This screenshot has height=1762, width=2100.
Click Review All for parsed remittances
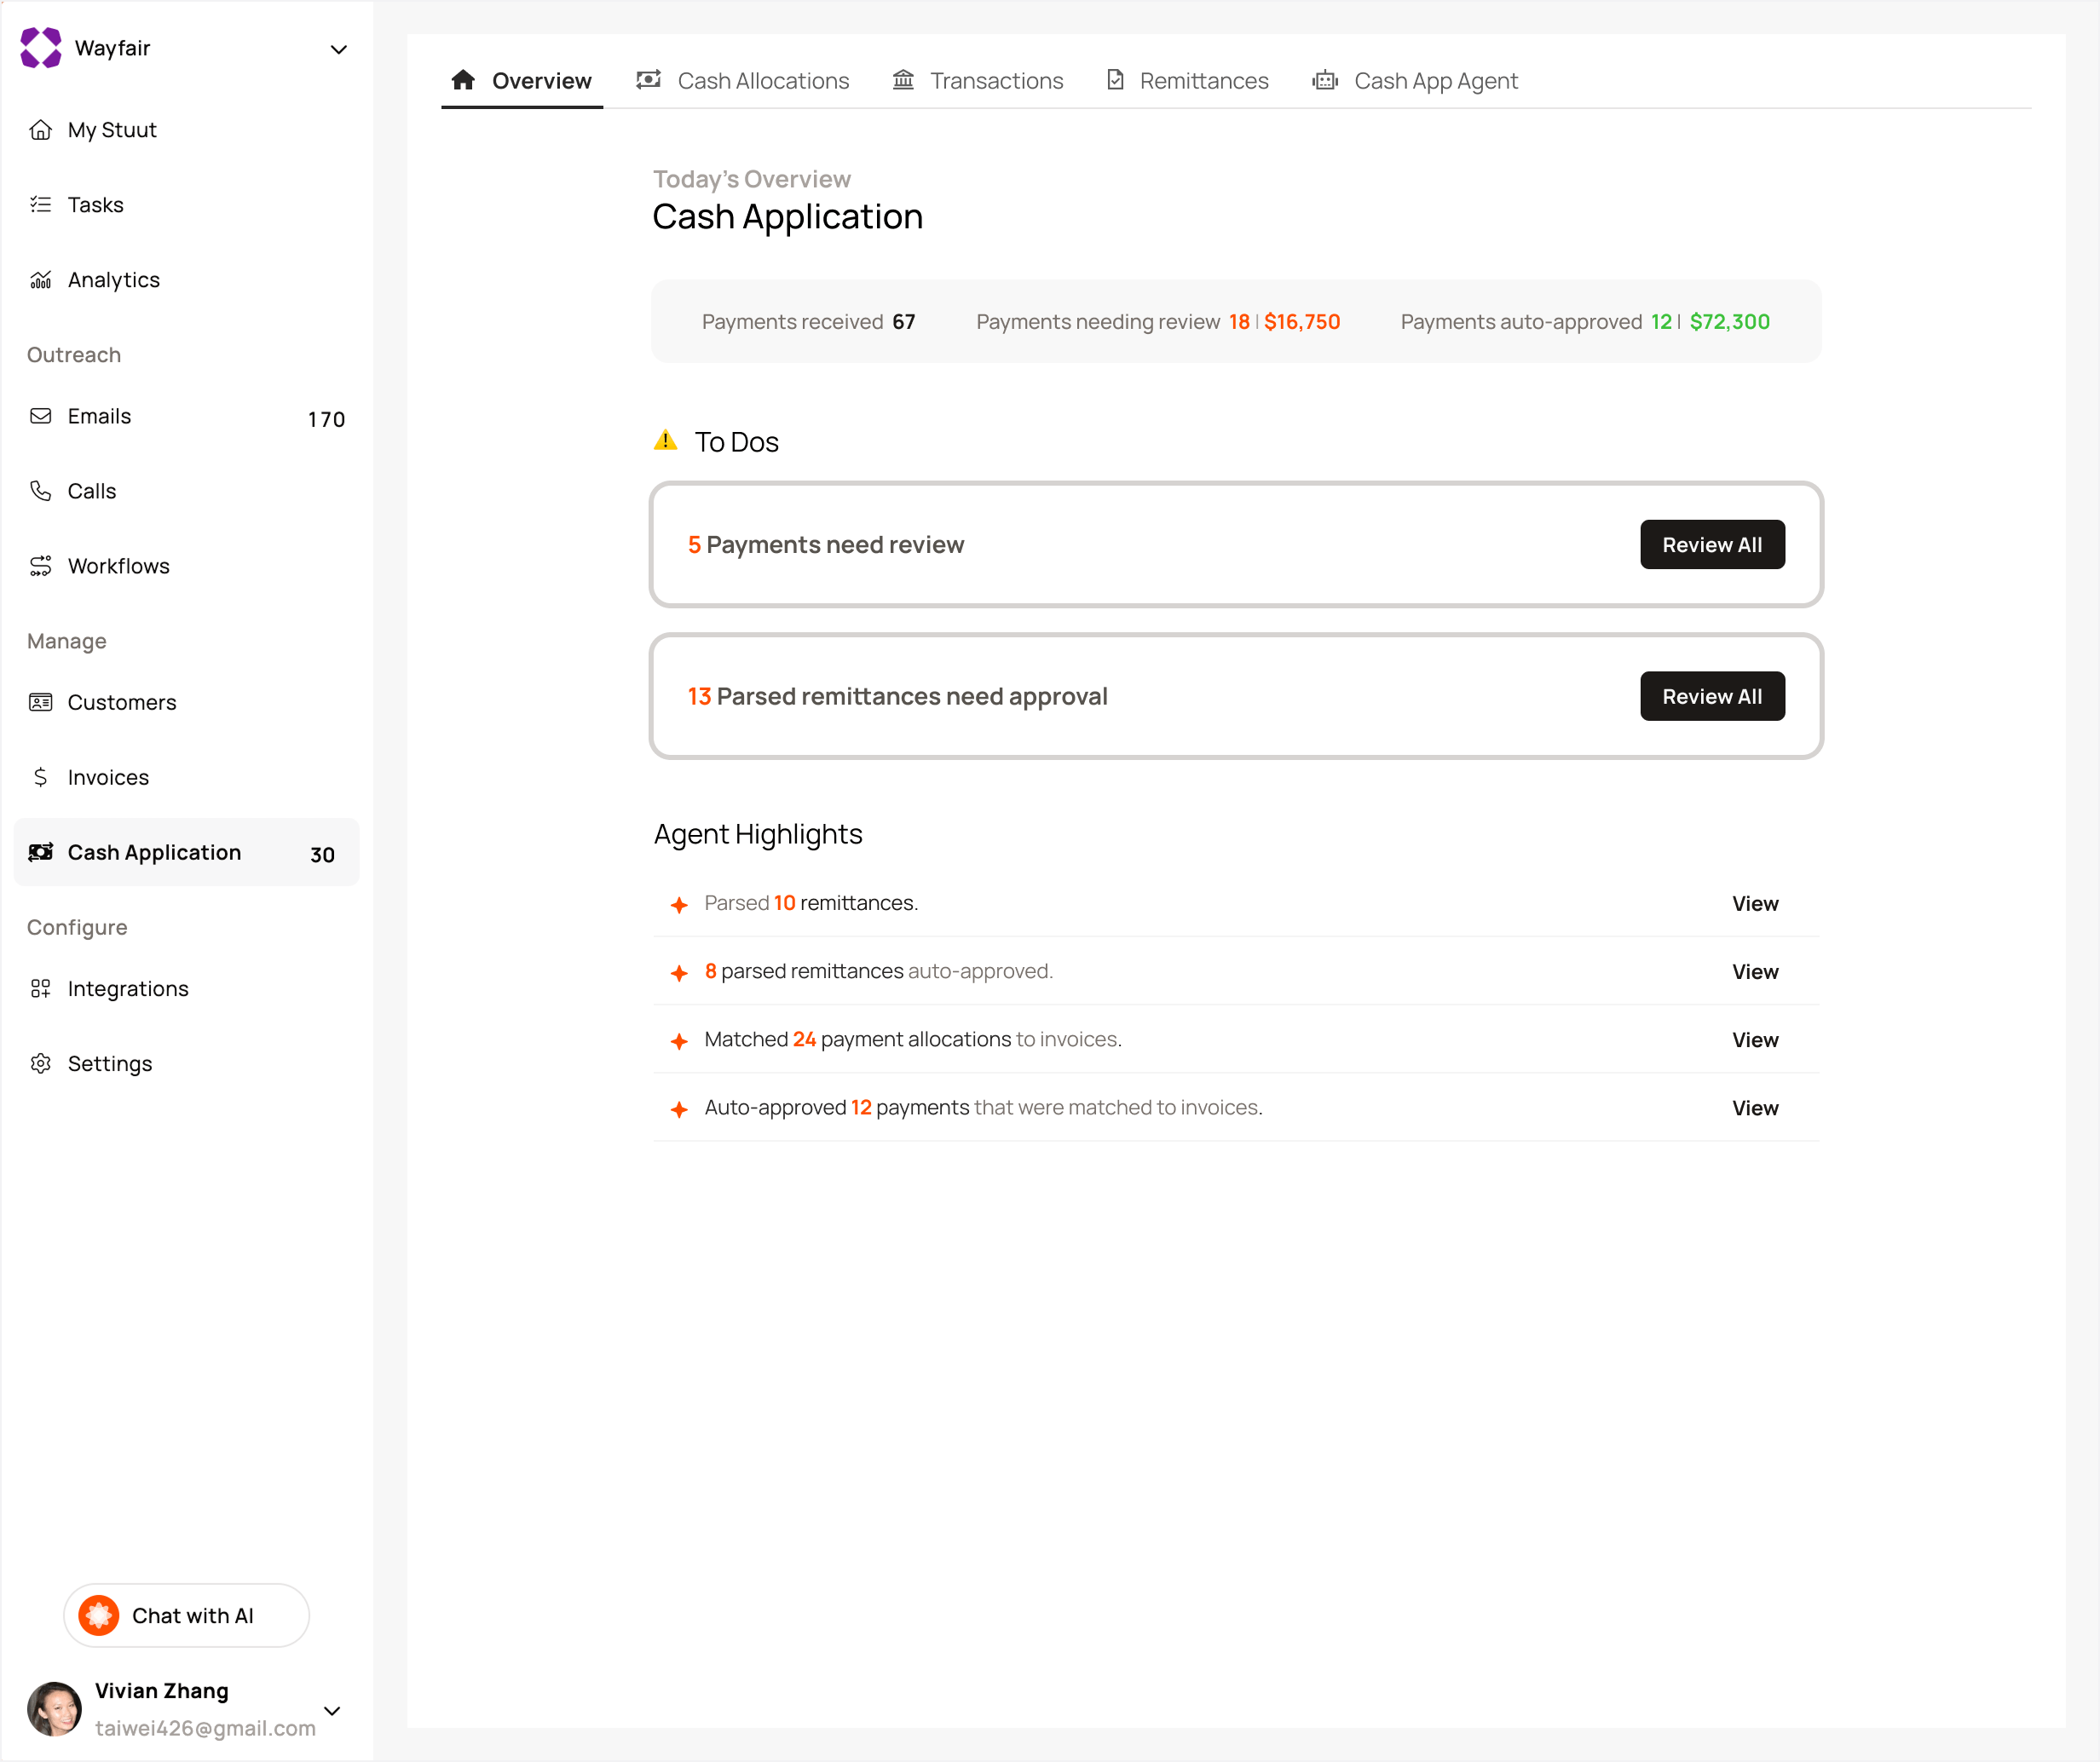(x=1711, y=696)
